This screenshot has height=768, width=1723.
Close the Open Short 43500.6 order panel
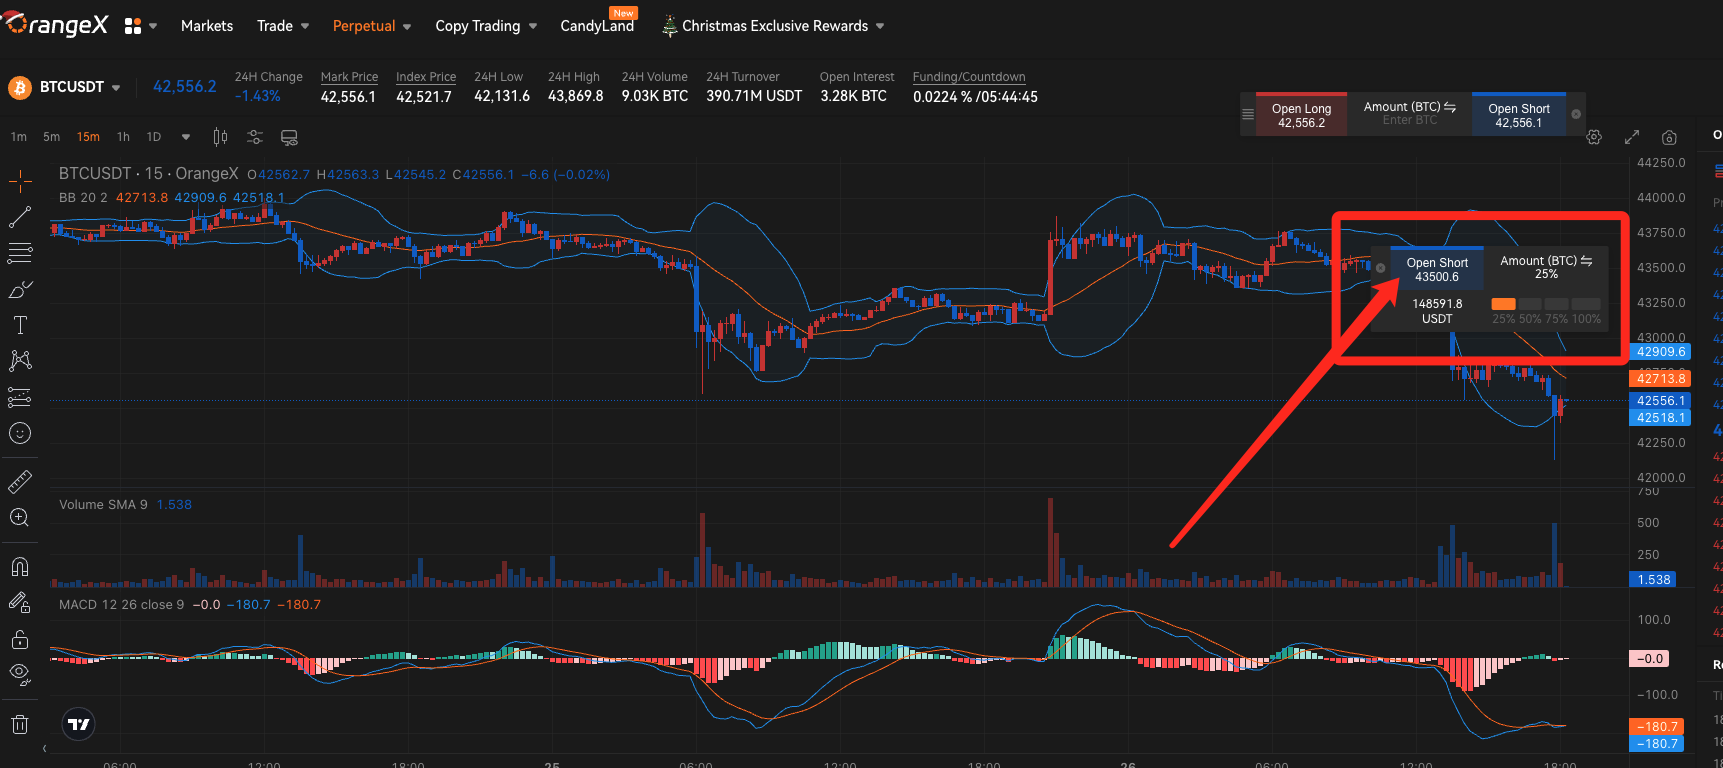(x=1381, y=268)
